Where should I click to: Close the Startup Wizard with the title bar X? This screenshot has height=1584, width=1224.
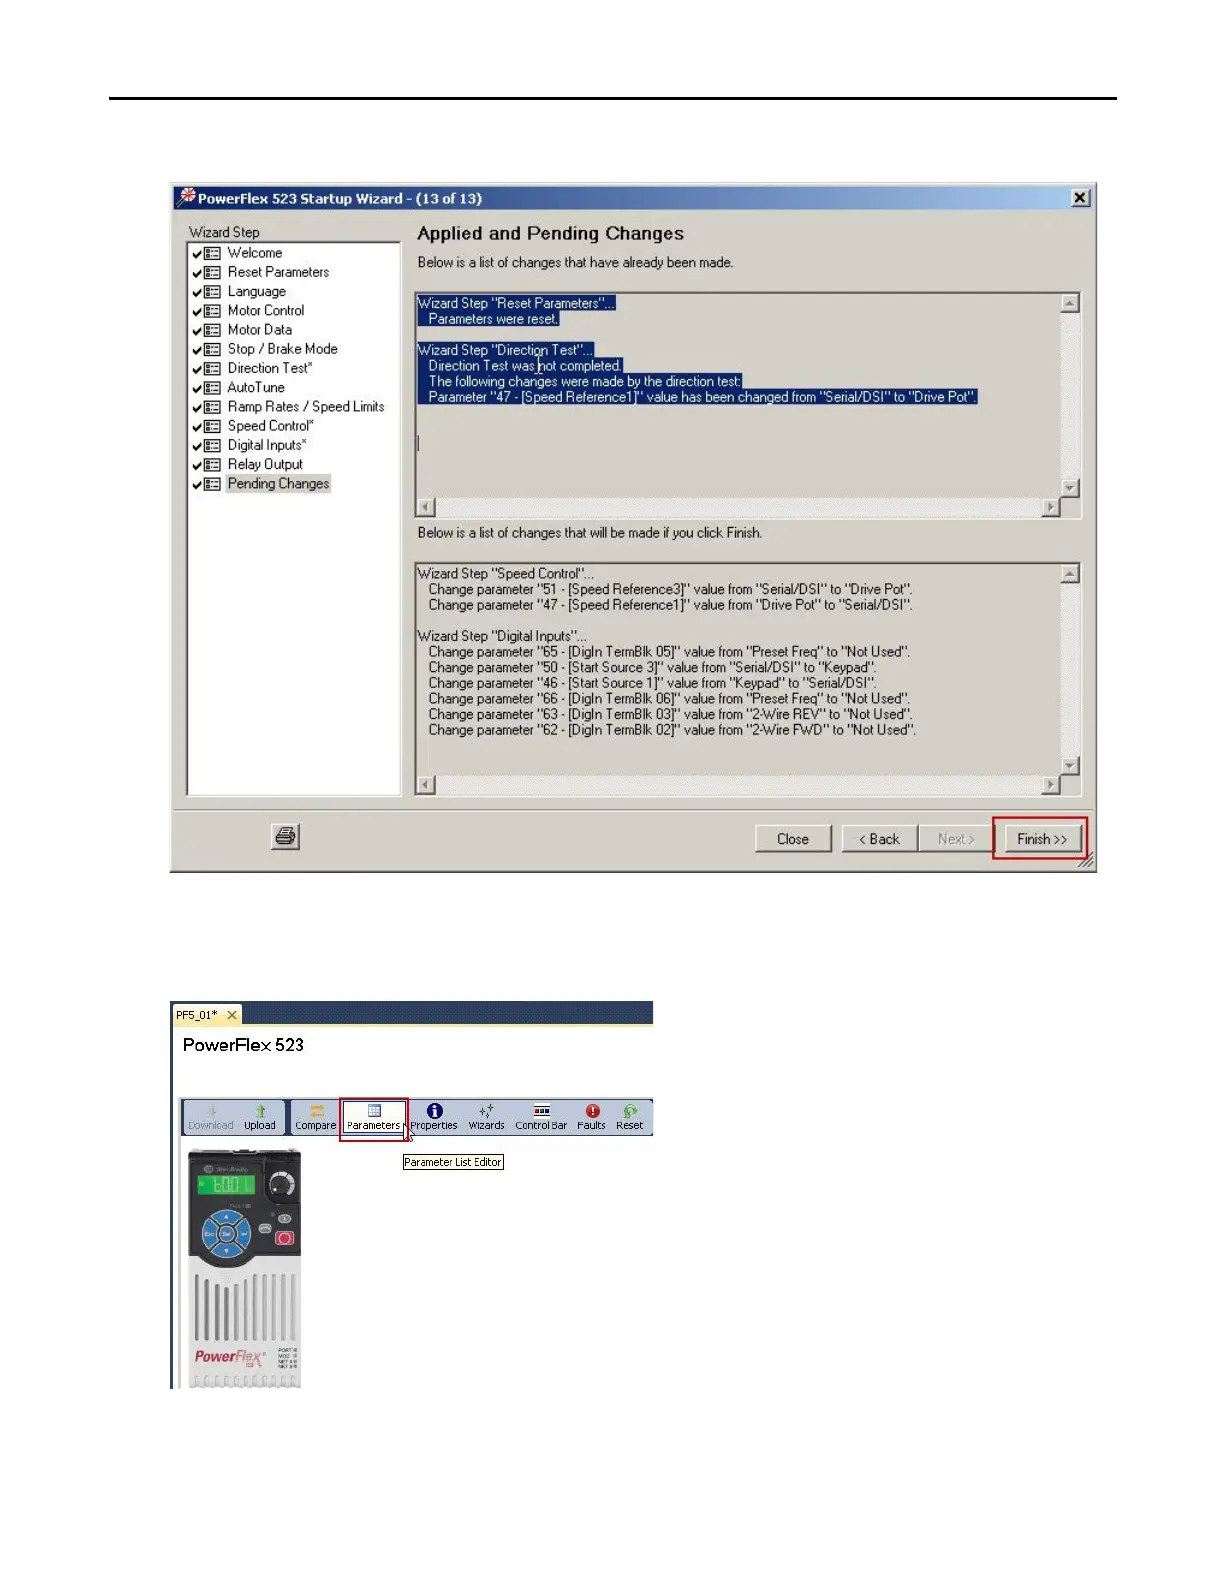click(x=1080, y=198)
